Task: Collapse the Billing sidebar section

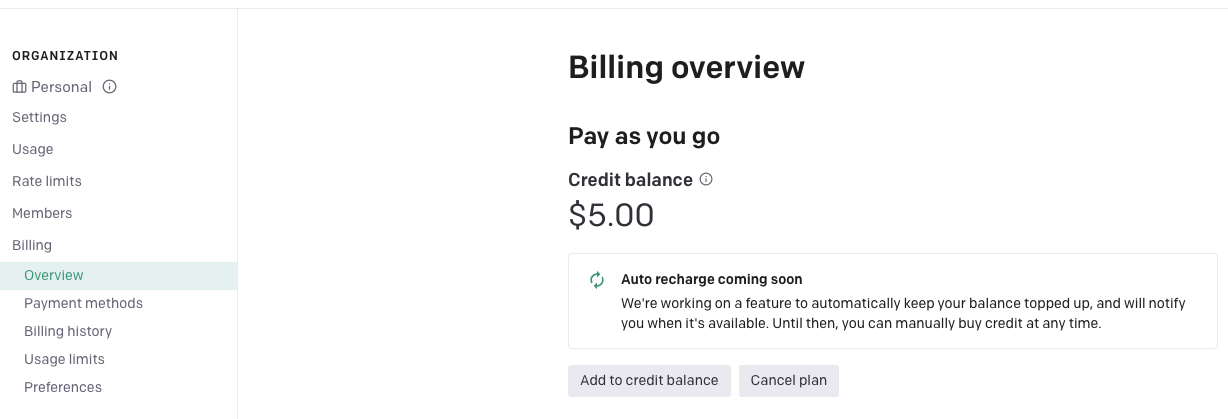Action: 32,245
